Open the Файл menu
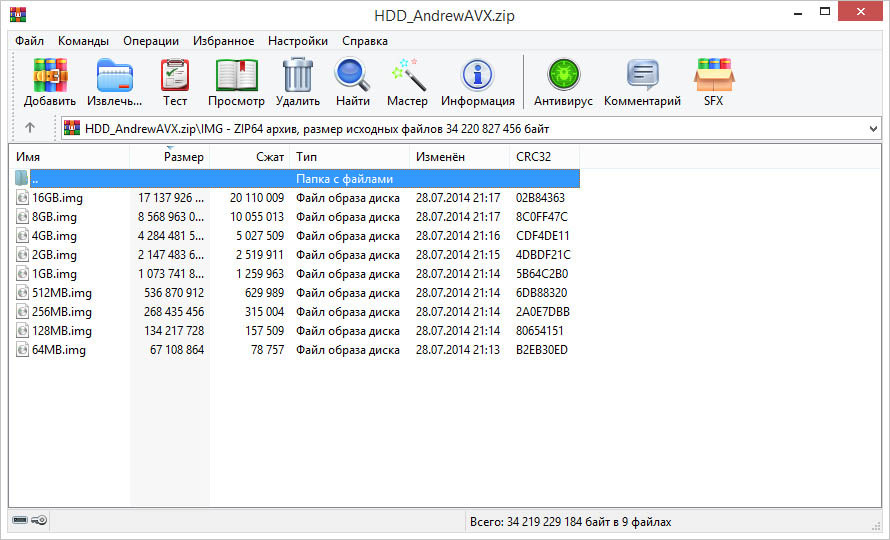 pyautogui.click(x=30, y=41)
